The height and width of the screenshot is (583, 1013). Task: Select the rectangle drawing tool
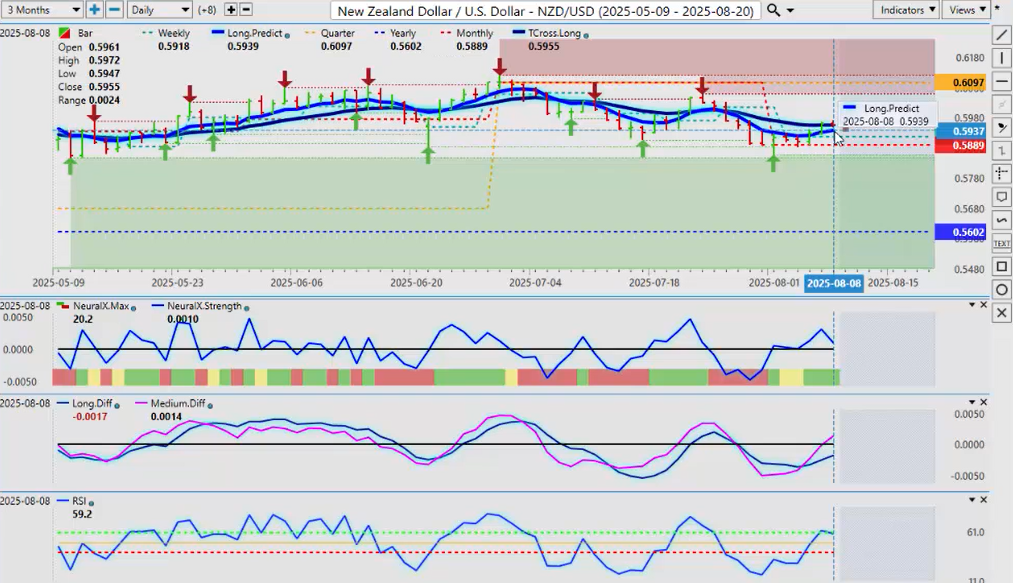(1002, 266)
